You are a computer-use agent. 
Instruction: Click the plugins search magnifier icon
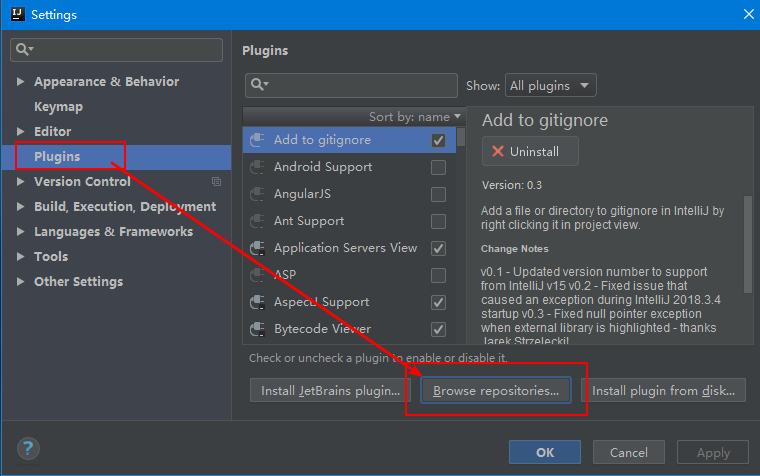click(259, 85)
